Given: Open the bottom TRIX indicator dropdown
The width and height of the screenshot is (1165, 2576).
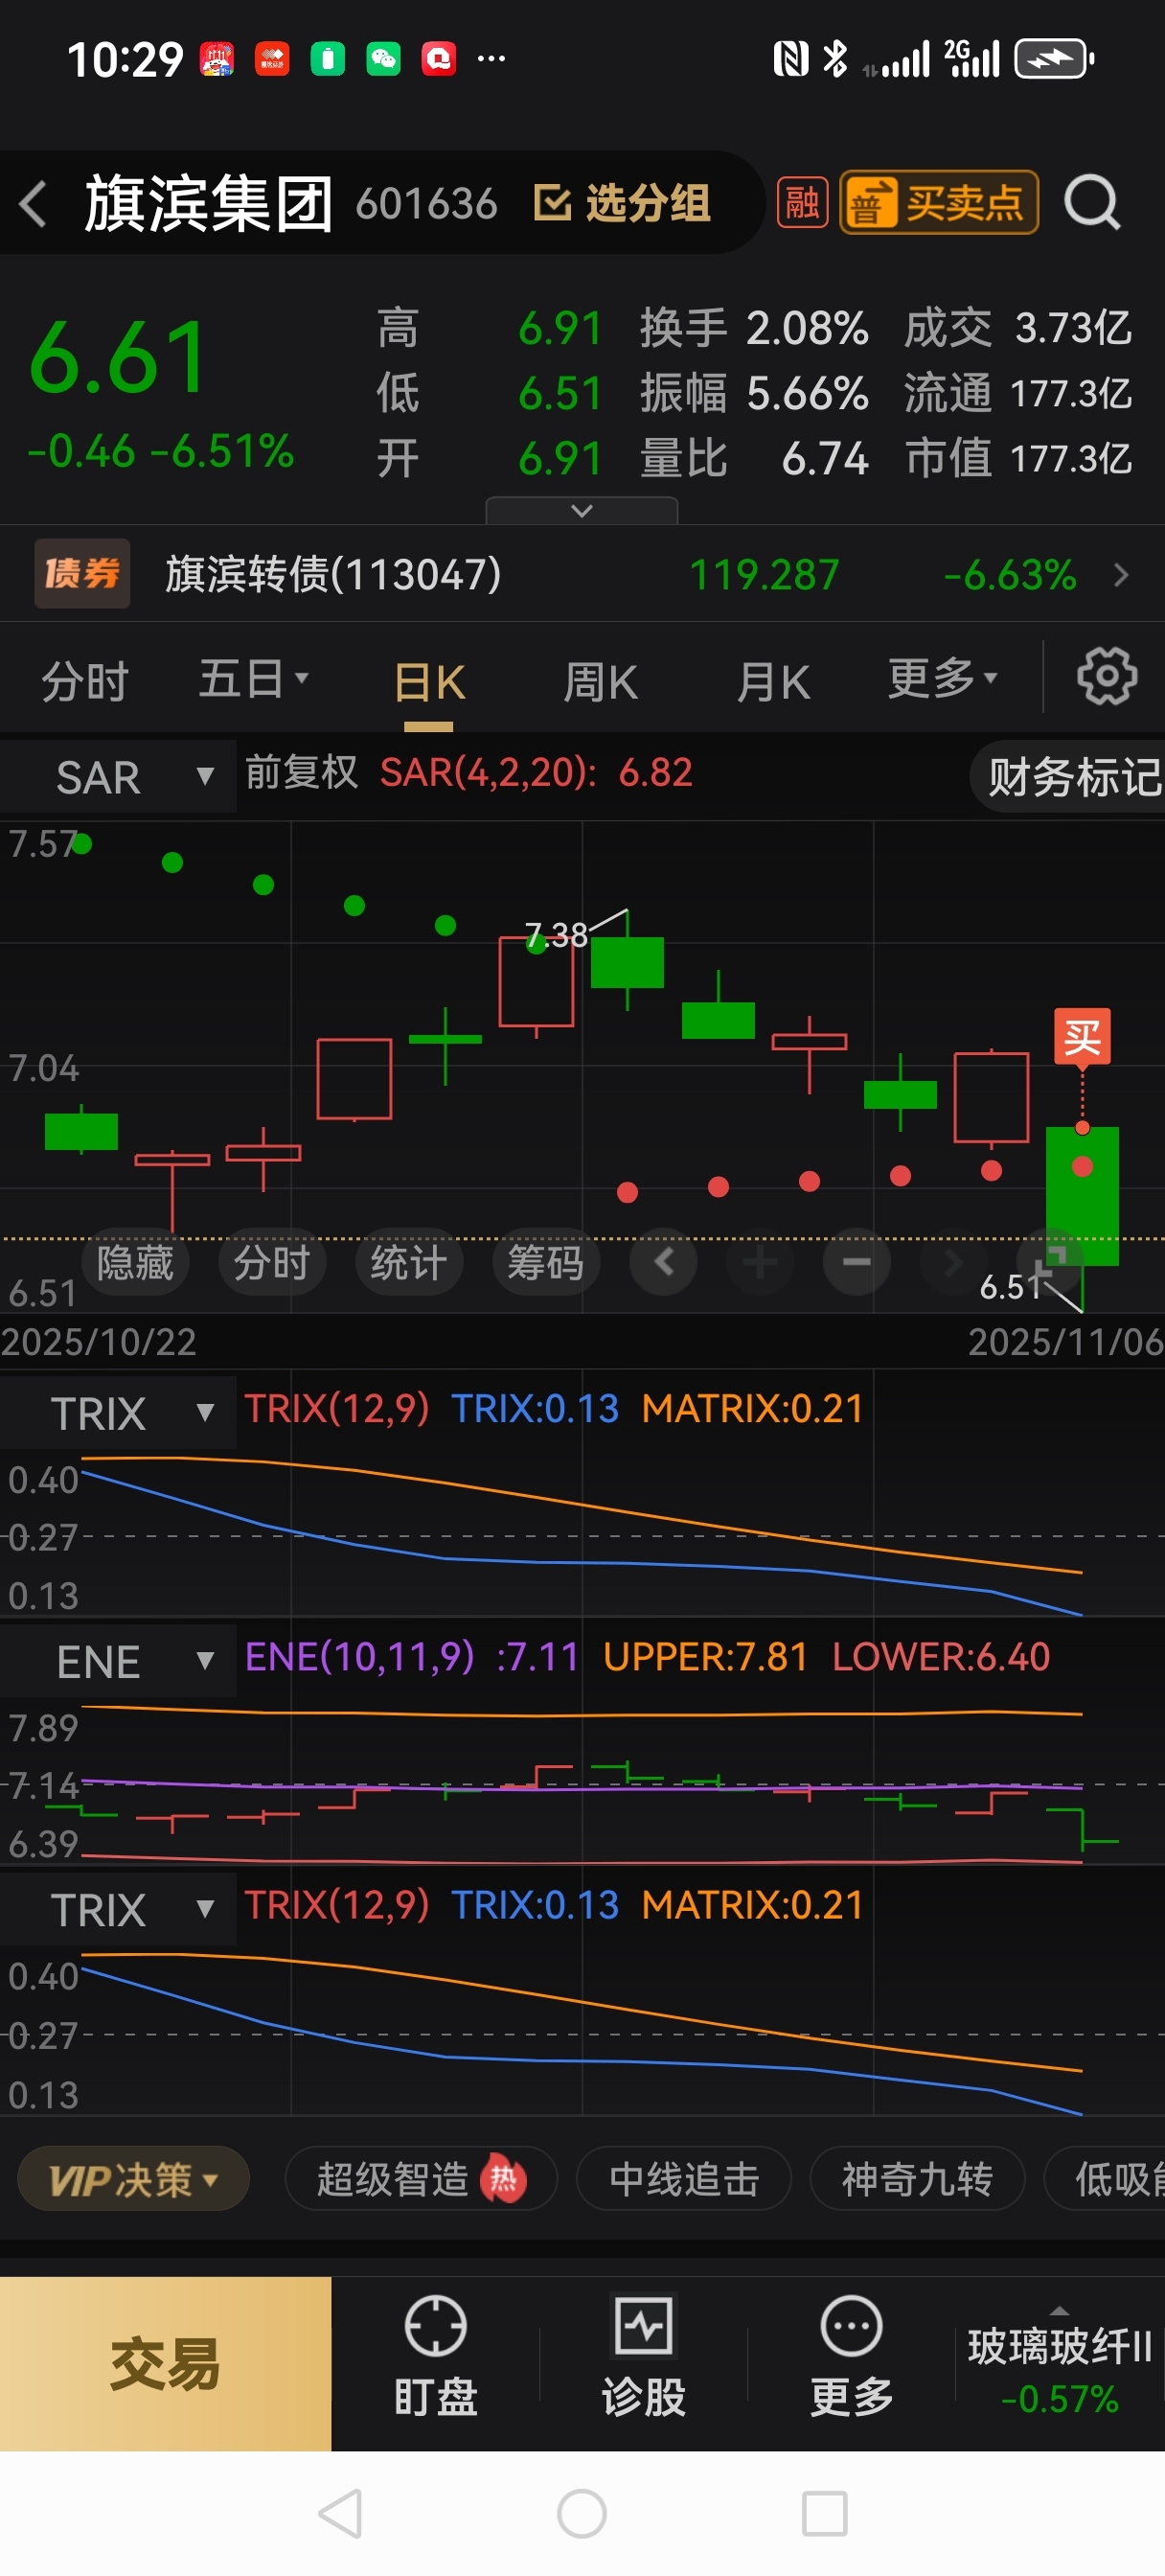Looking at the screenshot, I should pyautogui.click(x=118, y=1910).
